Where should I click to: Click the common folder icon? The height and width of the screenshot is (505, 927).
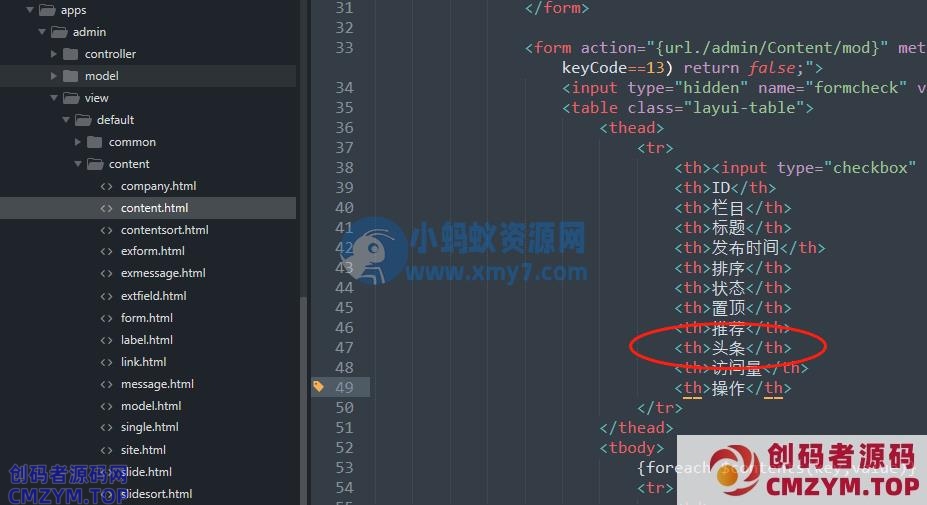95,142
